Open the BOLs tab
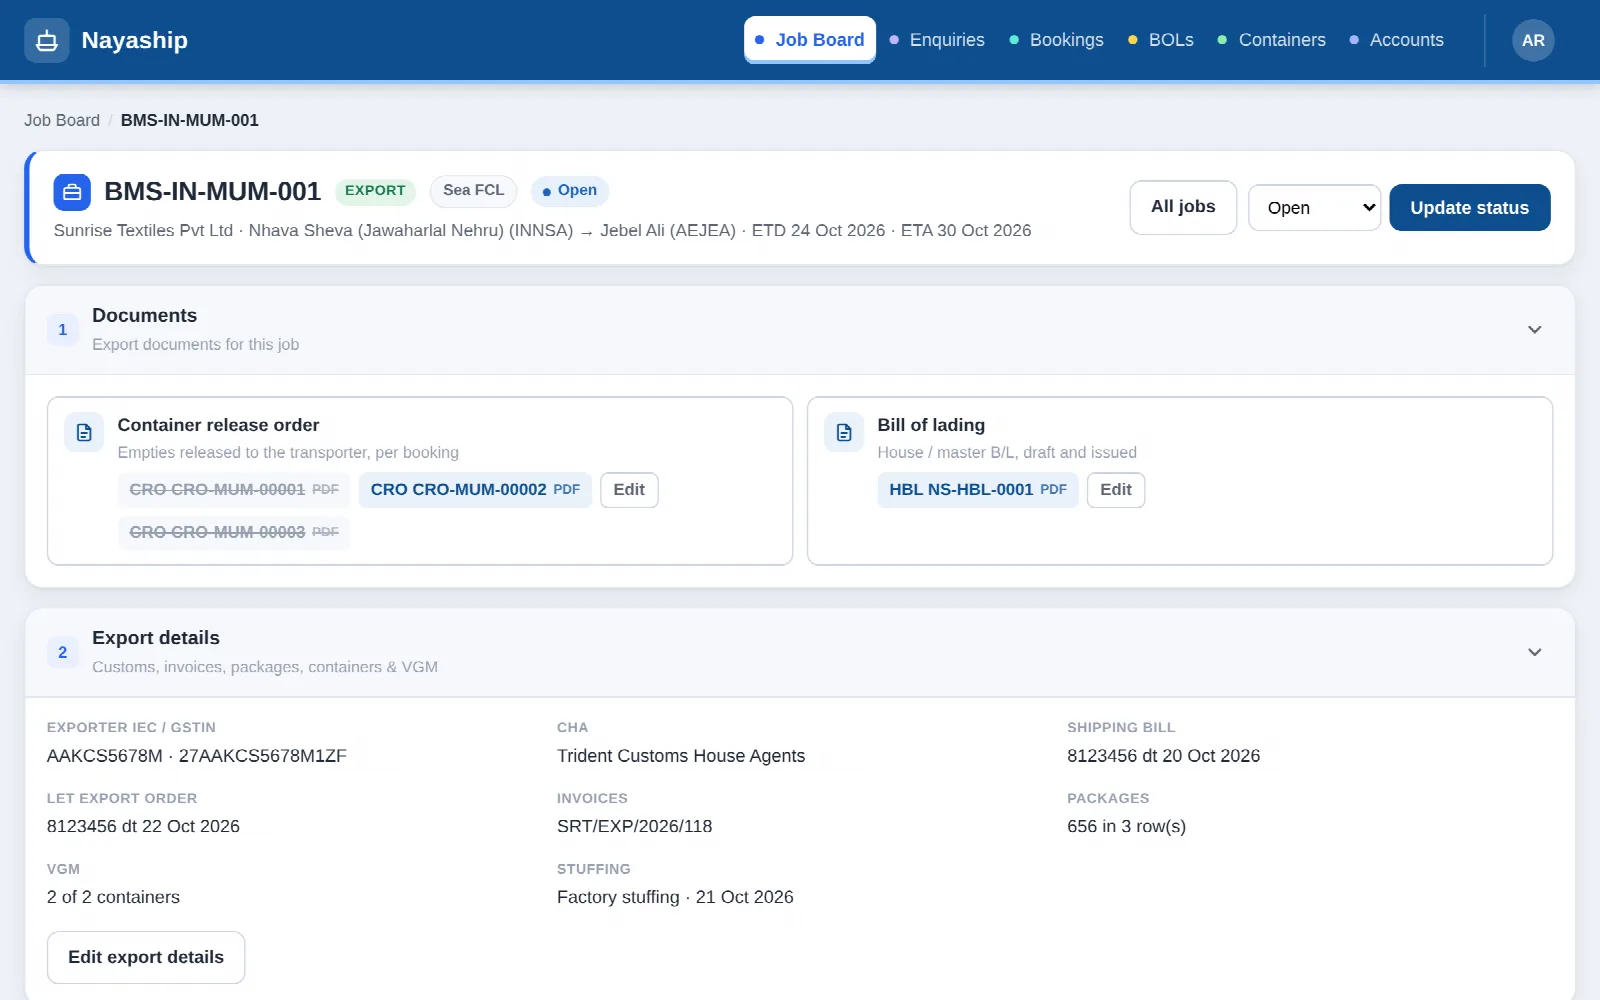 click(x=1161, y=40)
